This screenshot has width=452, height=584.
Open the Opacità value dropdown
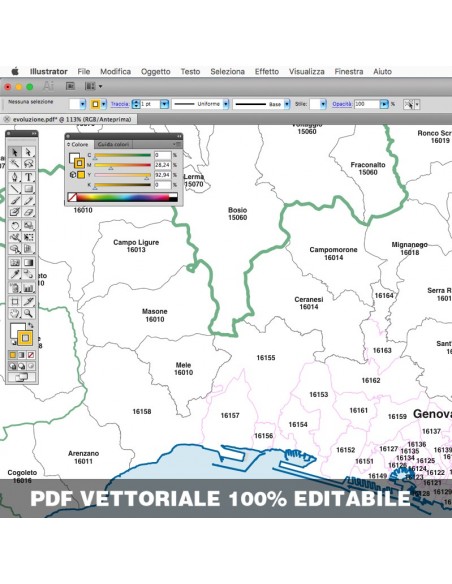(x=384, y=104)
